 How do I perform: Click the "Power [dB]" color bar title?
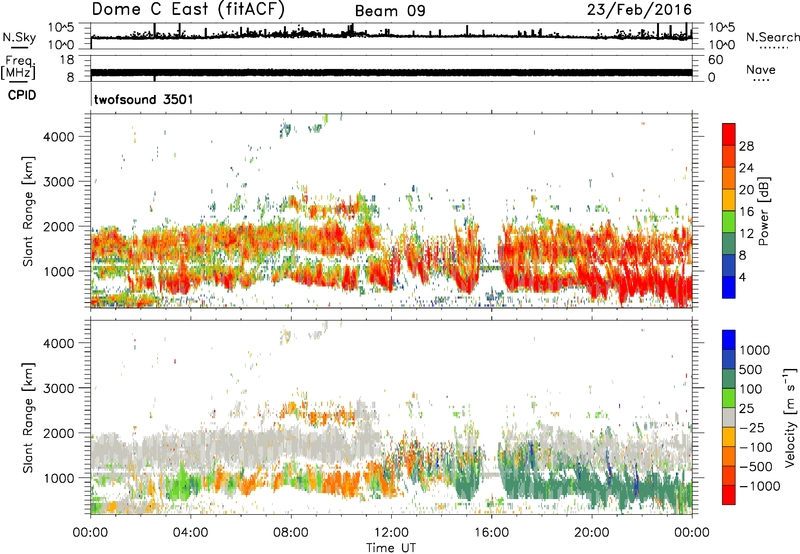[763, 211]
